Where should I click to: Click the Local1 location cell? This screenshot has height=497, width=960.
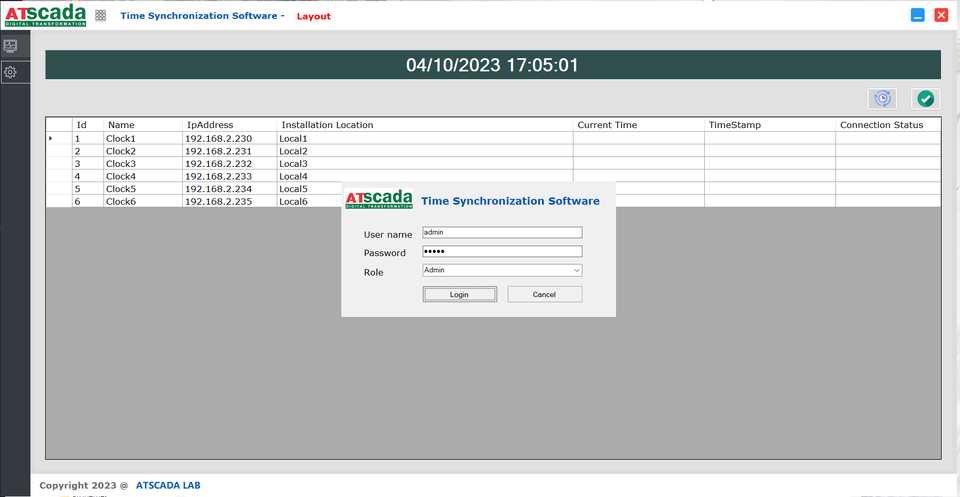(425, 138)
